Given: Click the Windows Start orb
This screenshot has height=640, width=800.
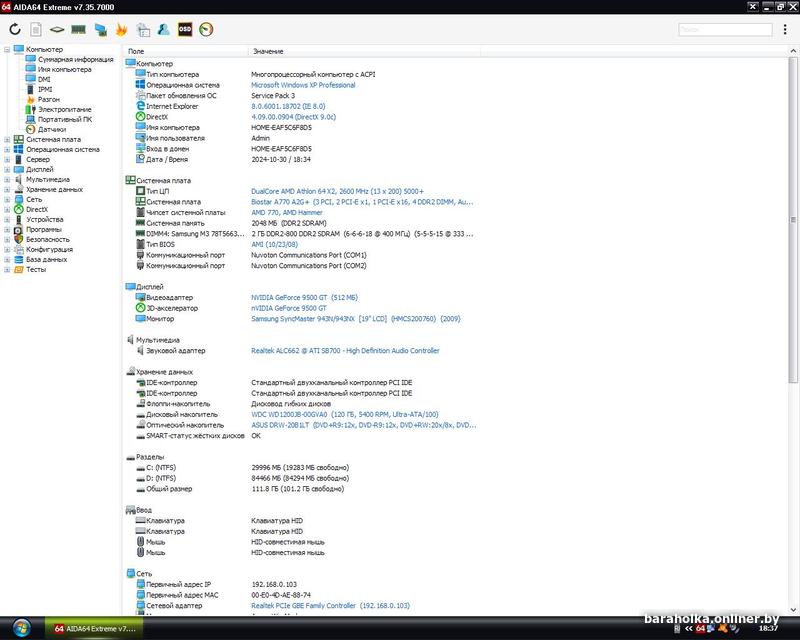Looking at the screenshot, I should pos(21,628).
